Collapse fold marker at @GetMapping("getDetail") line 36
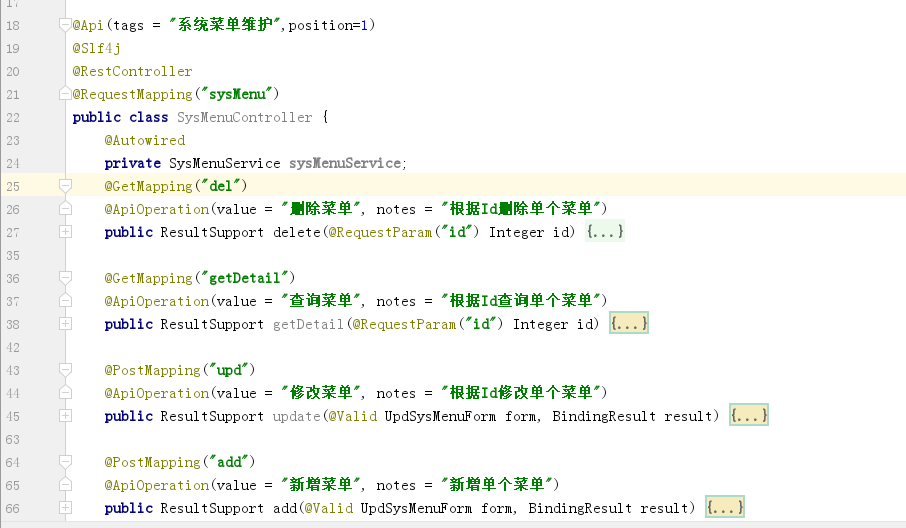906x528 pixels. (x=65, y=278)
